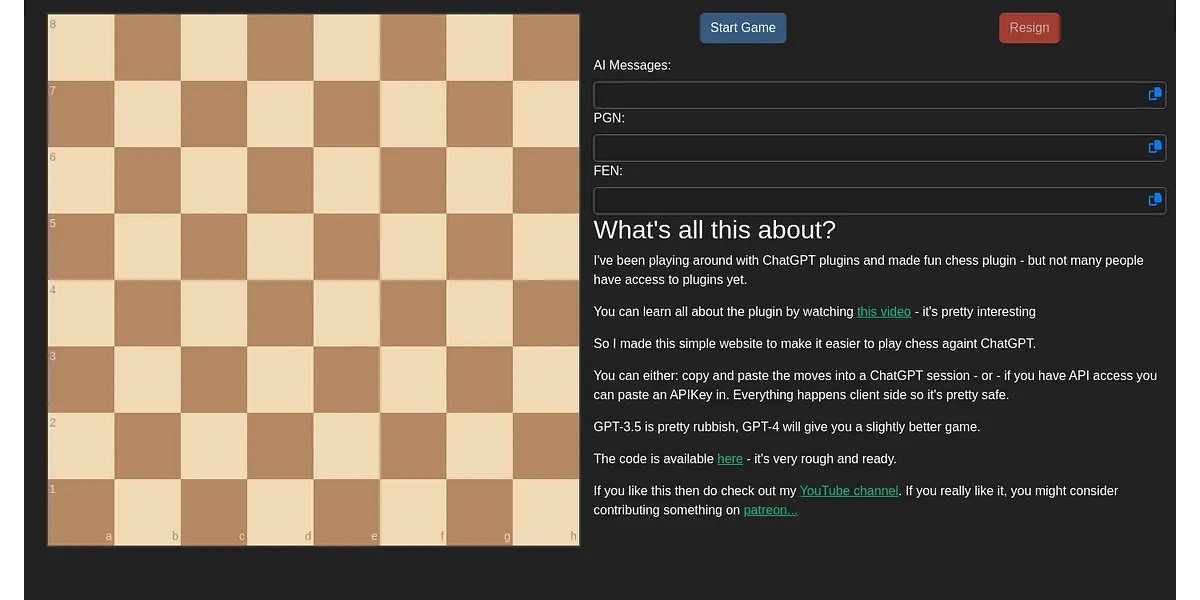
Task: Click the a1 square on the chessboard
Action: 81,512
